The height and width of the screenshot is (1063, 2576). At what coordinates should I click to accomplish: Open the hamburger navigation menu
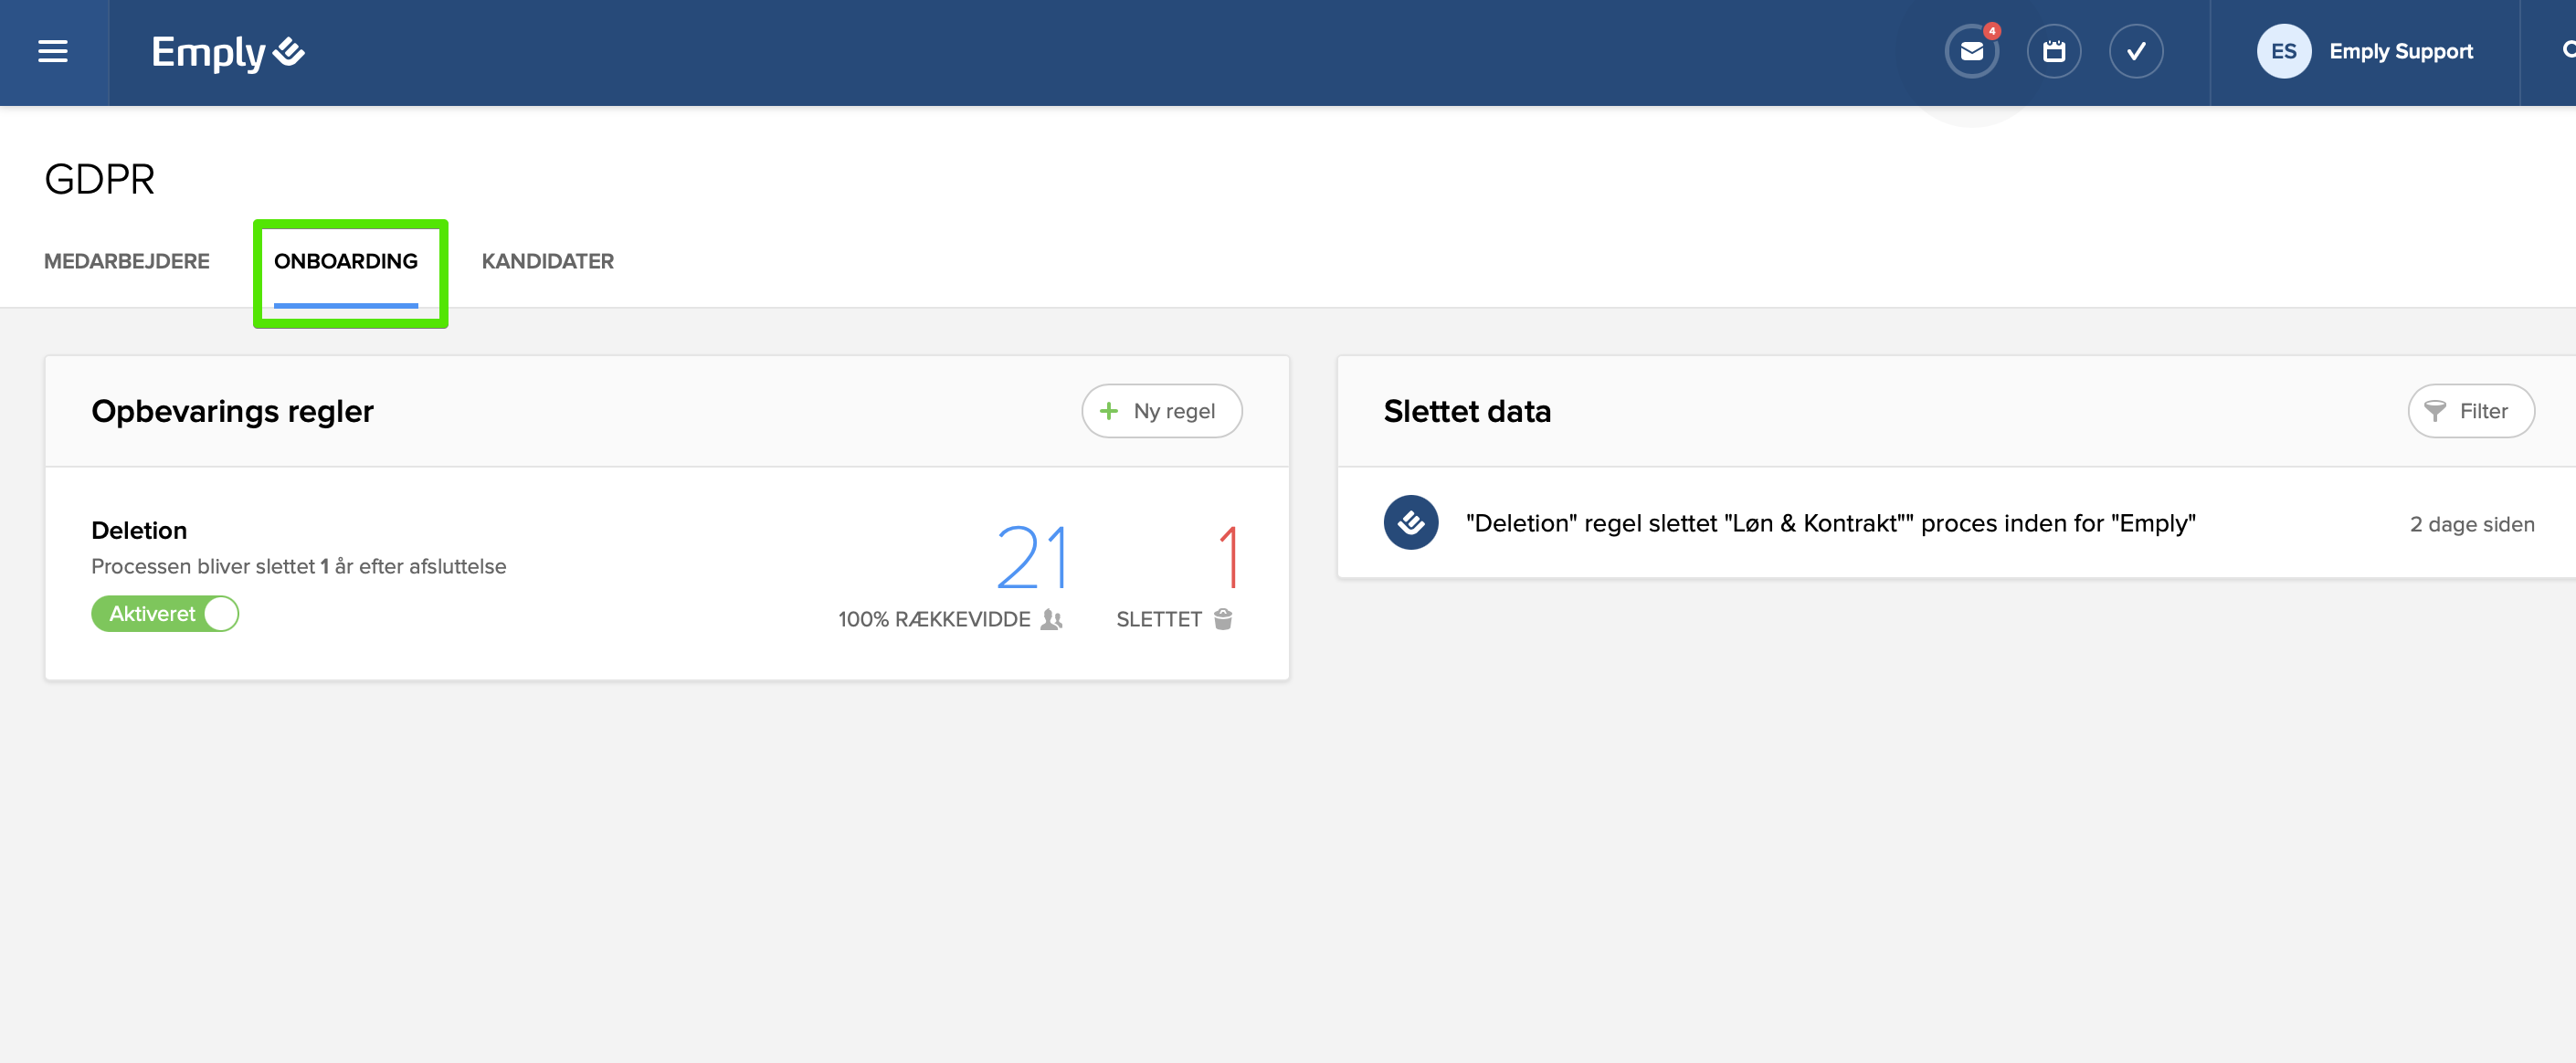coord(53,52)
